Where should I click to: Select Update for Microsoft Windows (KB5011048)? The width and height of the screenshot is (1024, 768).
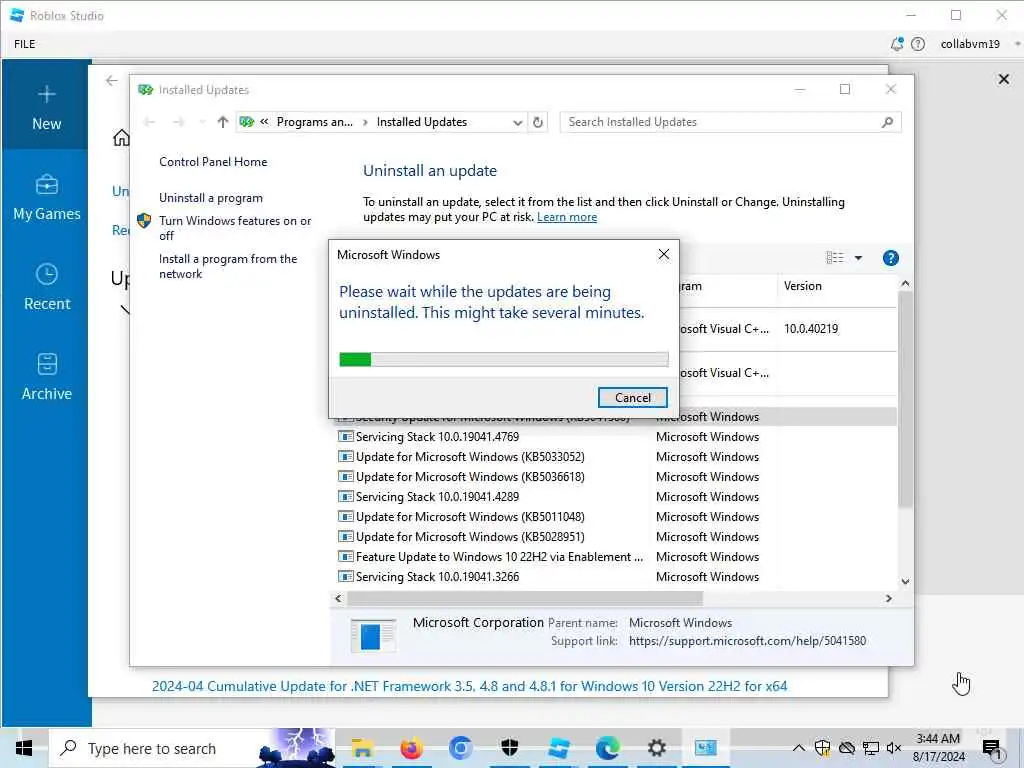coord(616,517)
